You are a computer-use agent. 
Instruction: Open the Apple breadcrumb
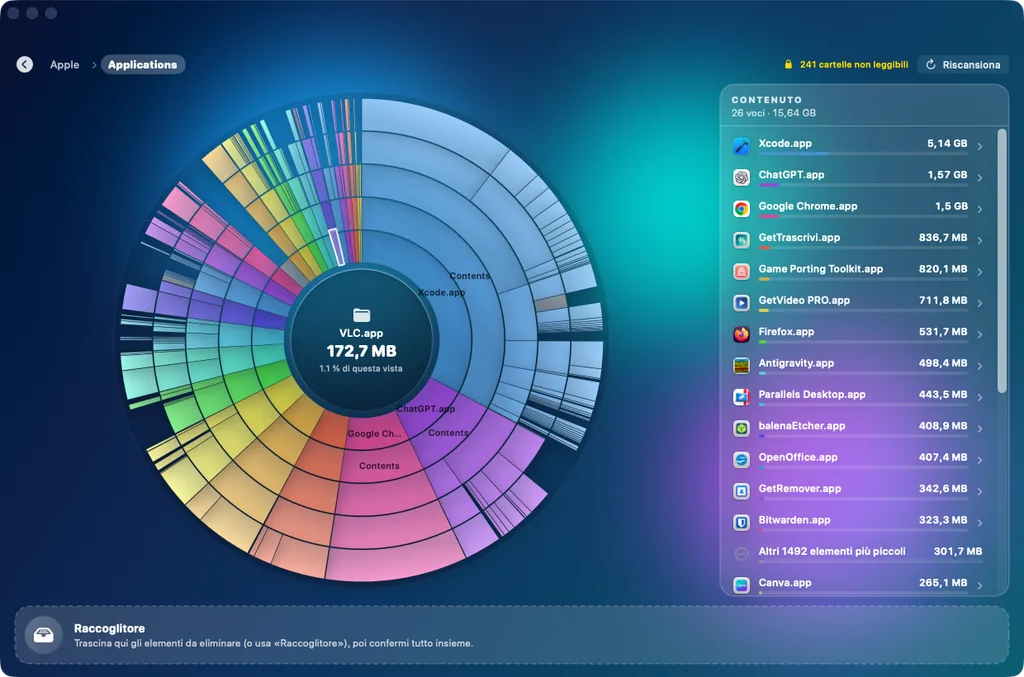pos(65,65)
